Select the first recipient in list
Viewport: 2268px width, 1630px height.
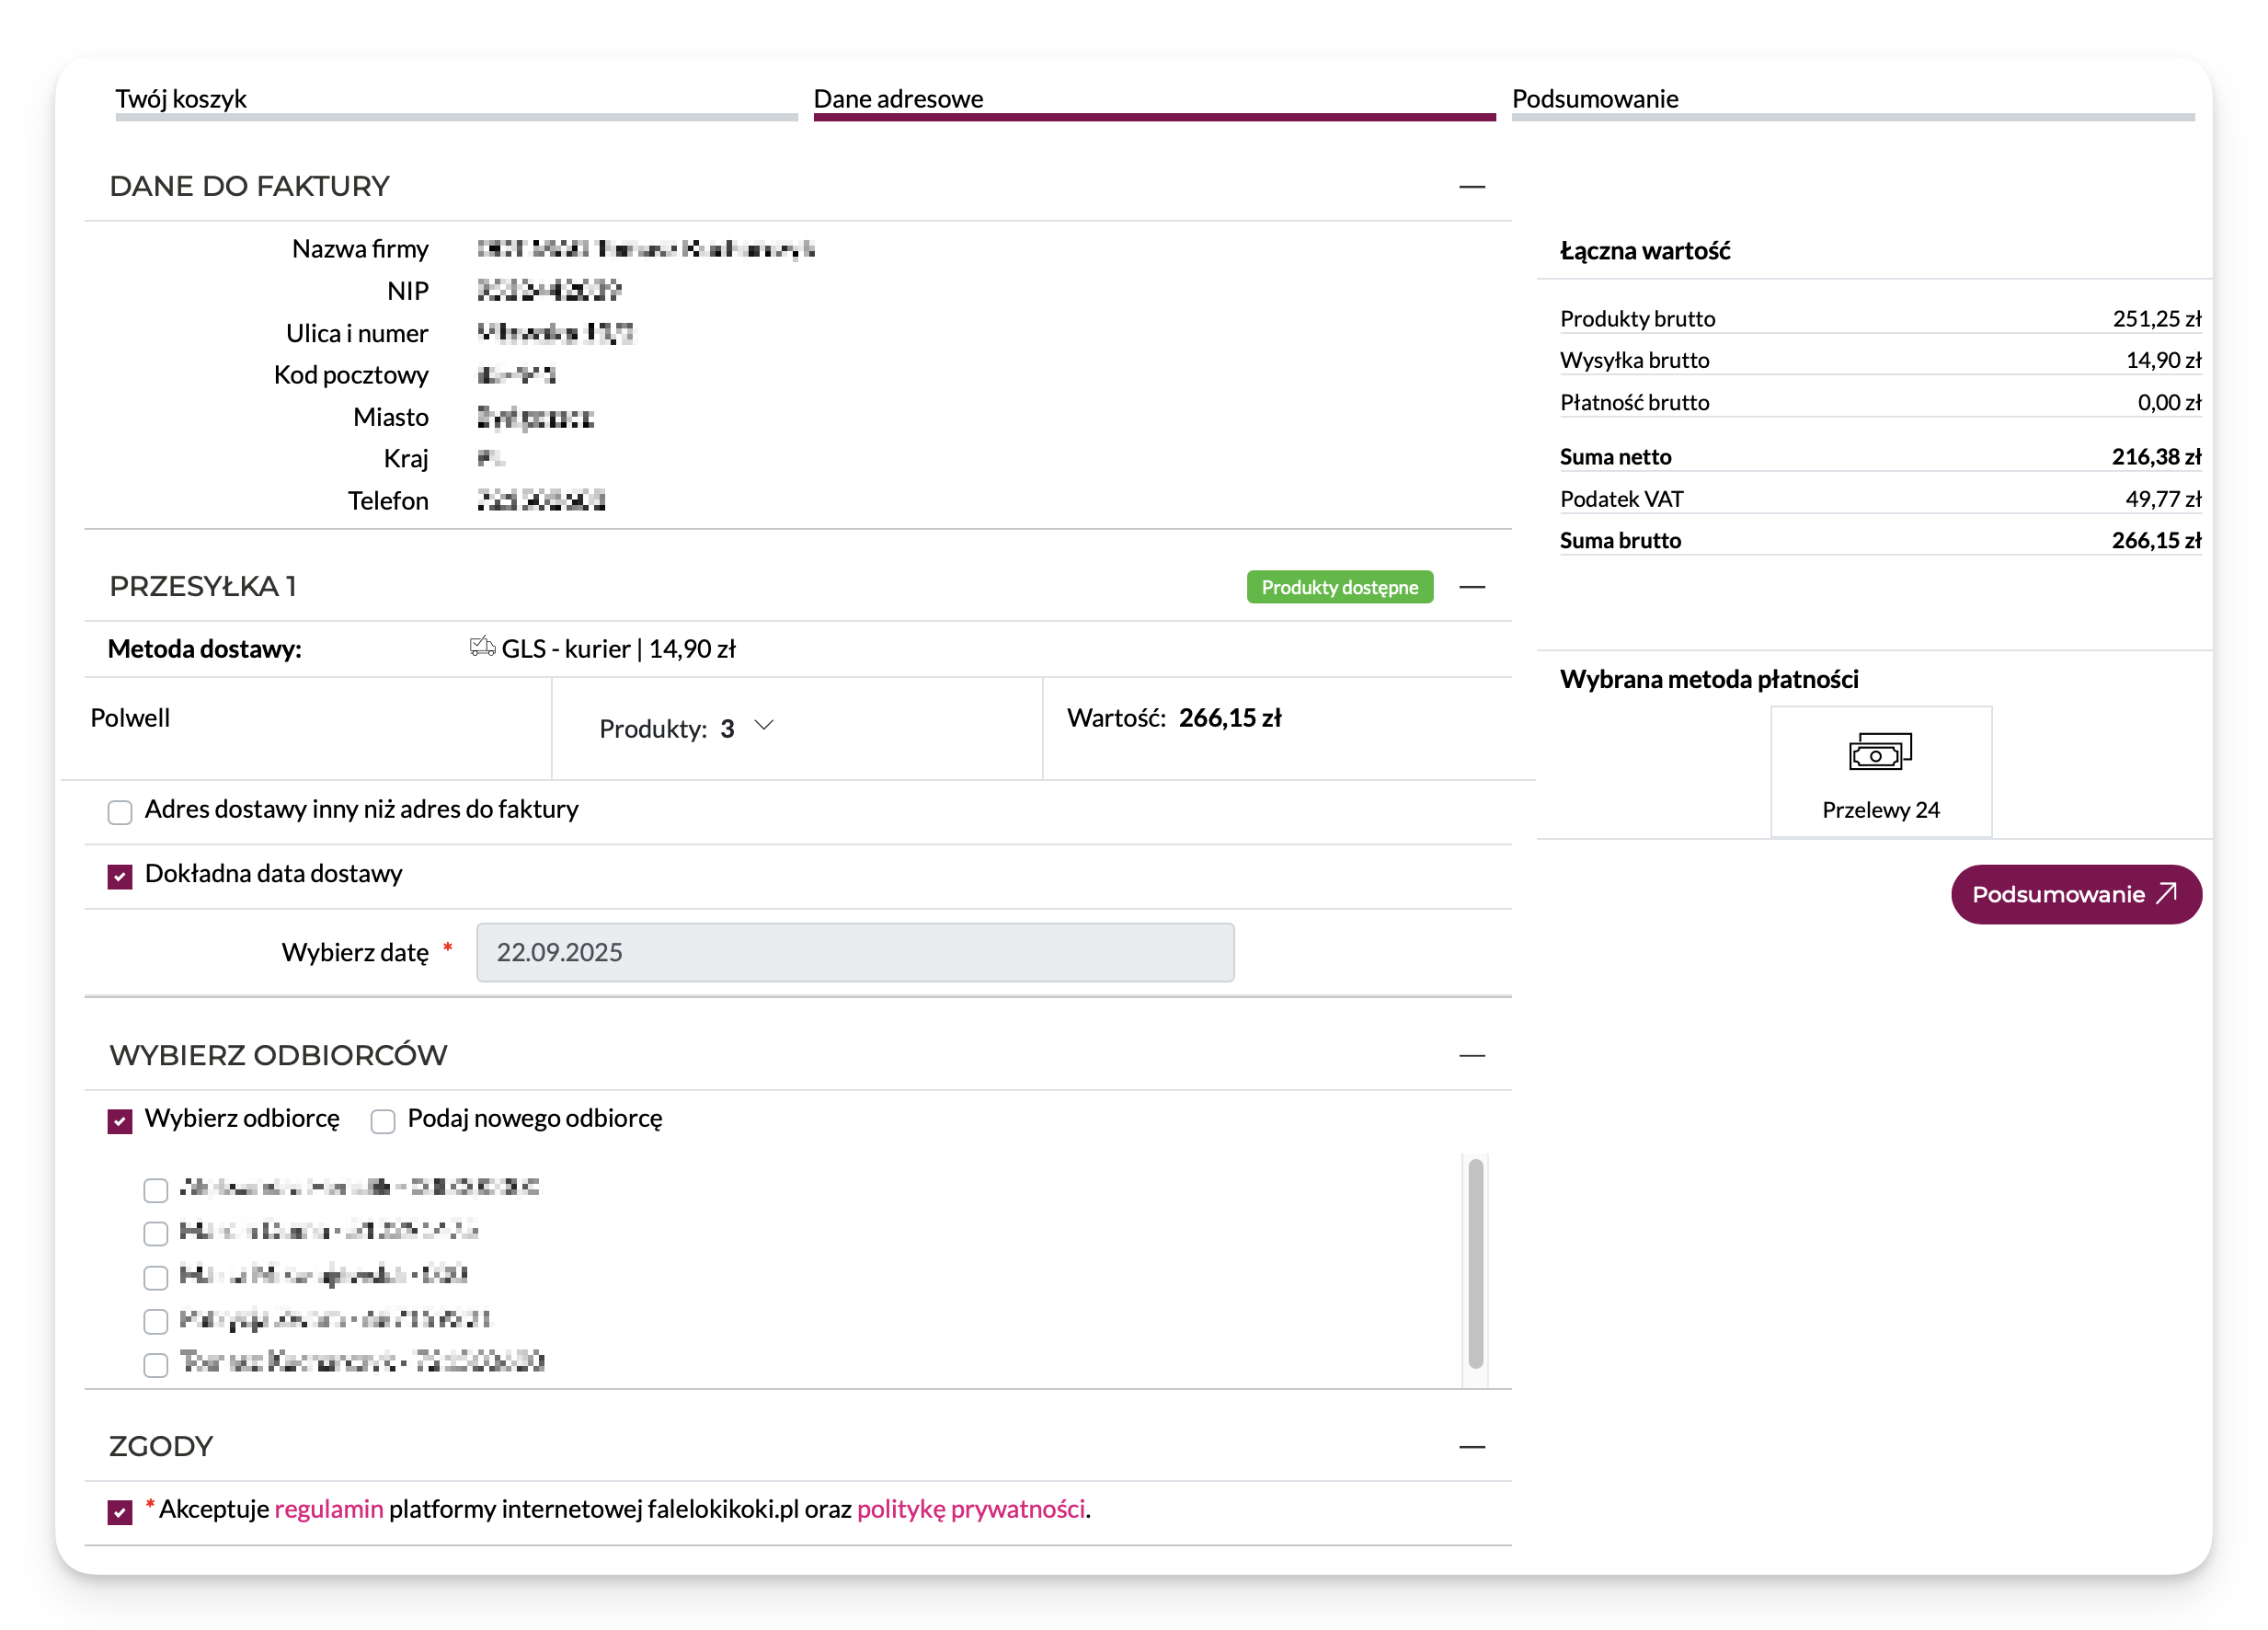[156, 1190]
